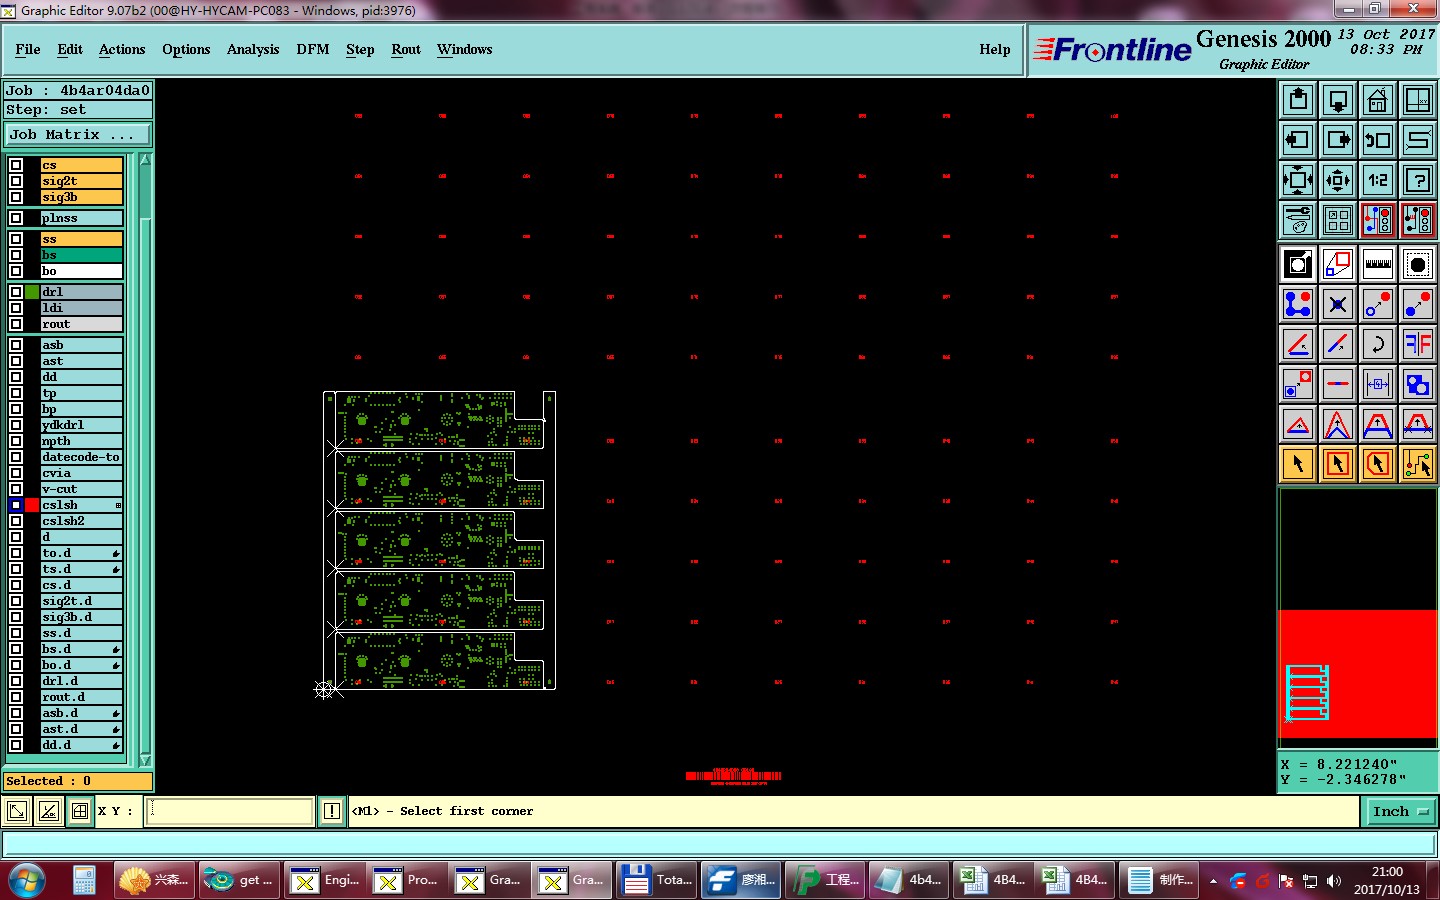This screenshot has width=1440, height=900.
Task: Click the Home view icon
Action: pyautogui.click(x=1378, y=100)
